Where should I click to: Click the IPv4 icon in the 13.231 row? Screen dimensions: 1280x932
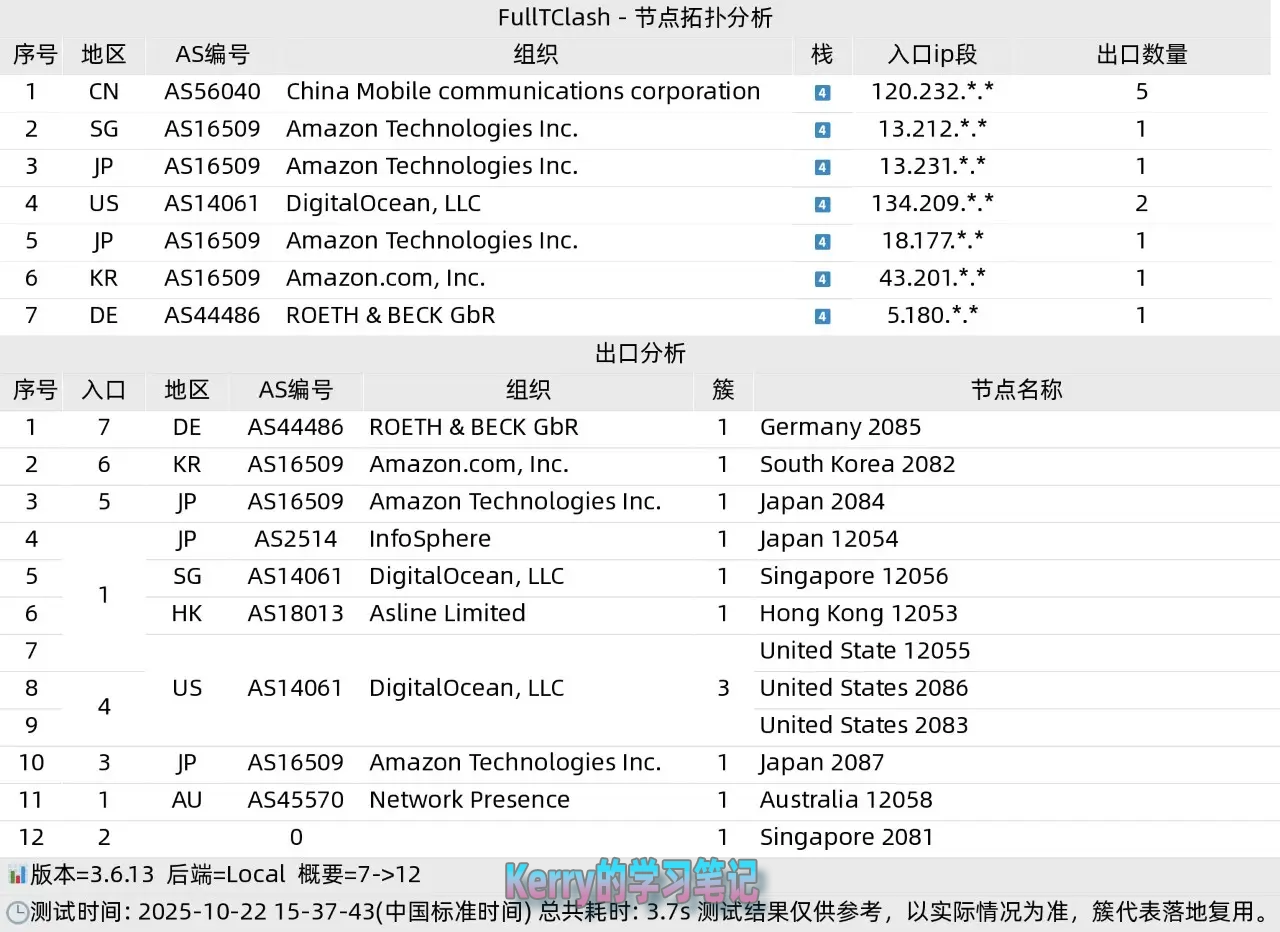pyautogui.click(x=822, y=167)
